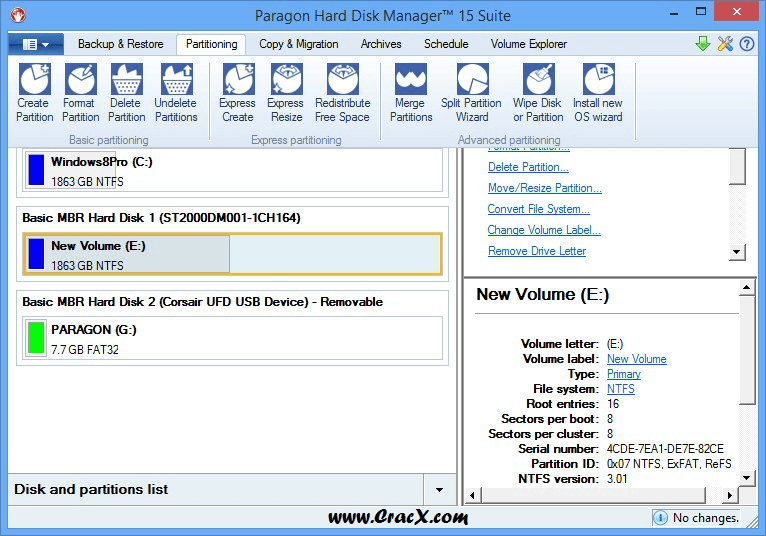This screenshot has height=536, width=766.
Task: Launch Undelete Partitions wizard
Action: pyautogui.click(x=176, y=92)
